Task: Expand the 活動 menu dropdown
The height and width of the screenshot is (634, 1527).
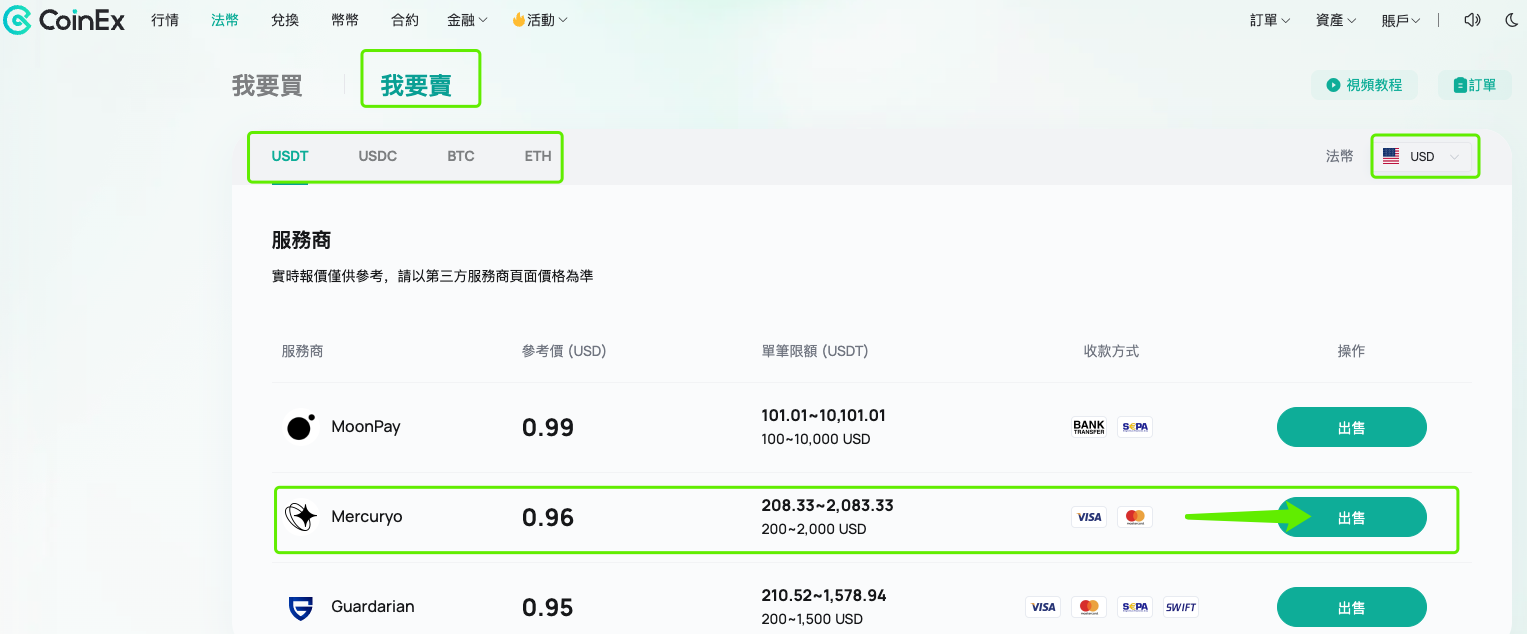Action: point(540,20)
